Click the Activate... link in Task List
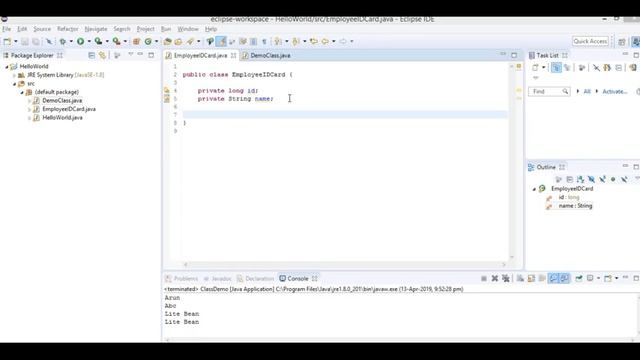The height and width of the screenshot is (360, 640). coord(615,91)
